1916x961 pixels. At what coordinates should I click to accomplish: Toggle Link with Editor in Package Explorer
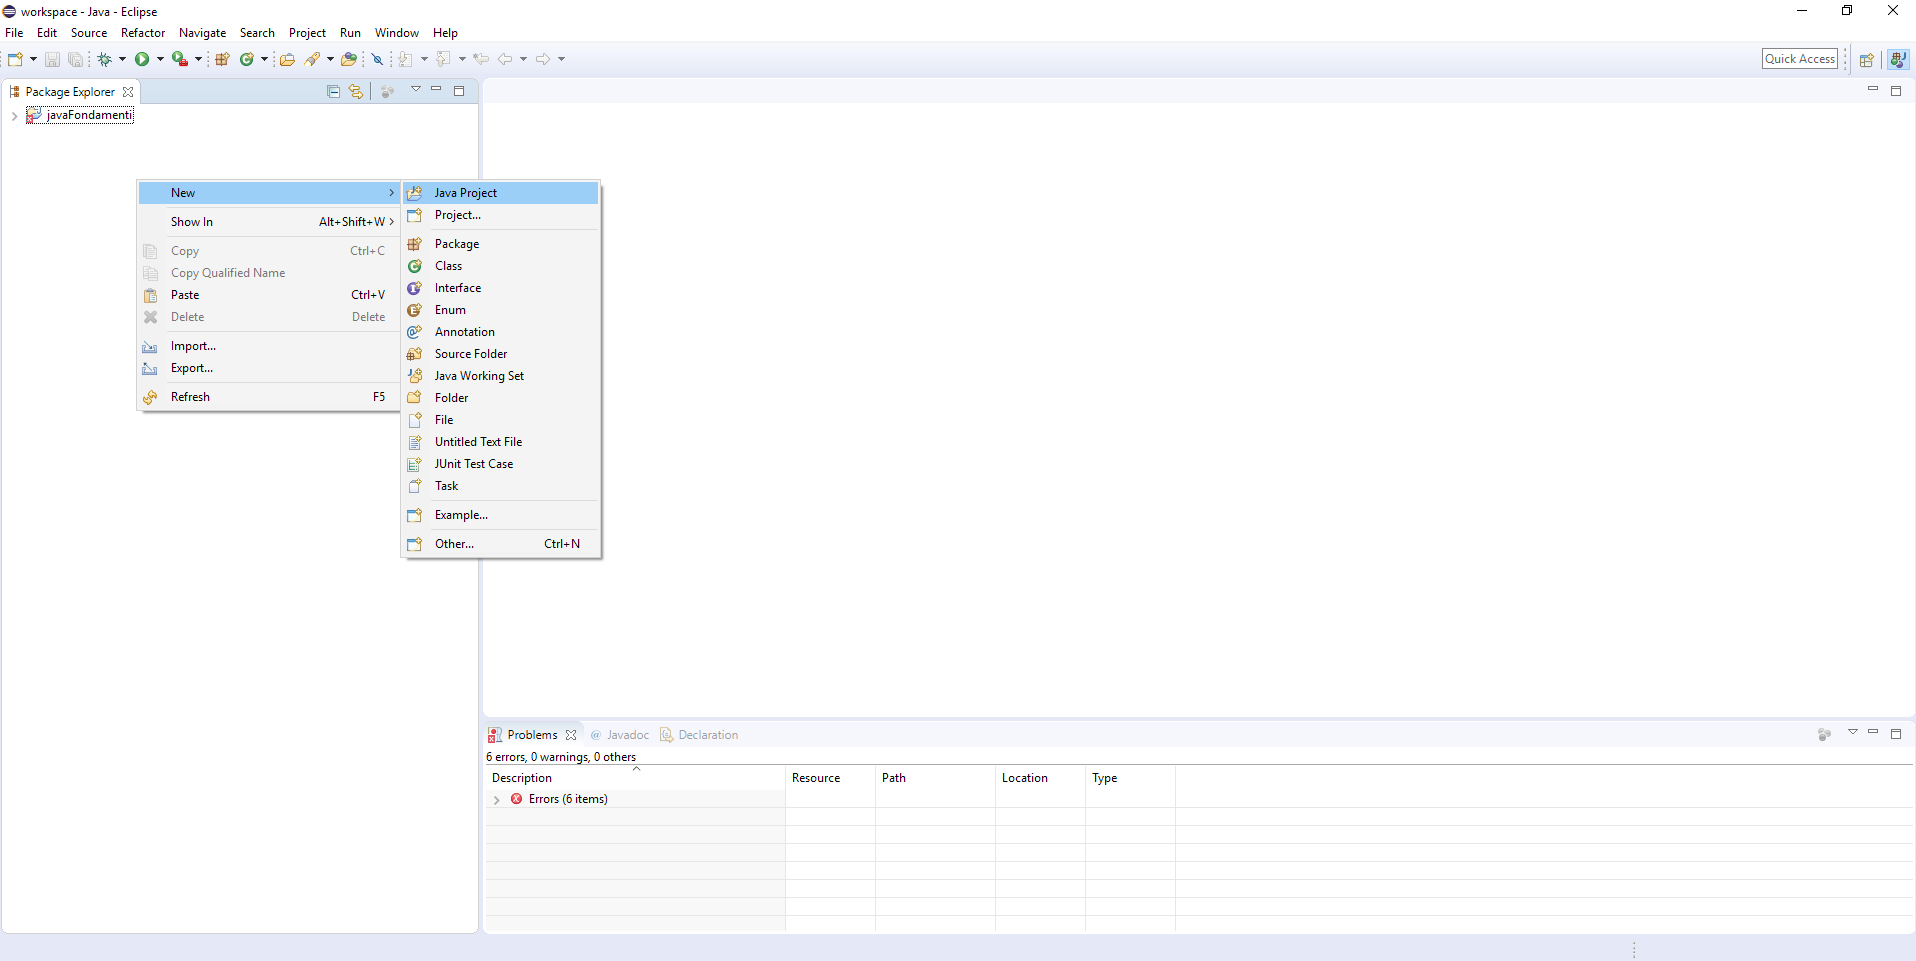coord(356,91)
